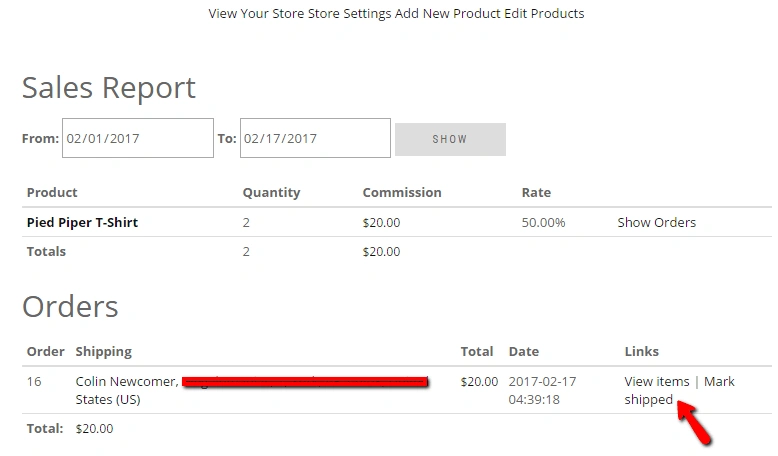Click the Sales Report heading

(x=109, y=88)
